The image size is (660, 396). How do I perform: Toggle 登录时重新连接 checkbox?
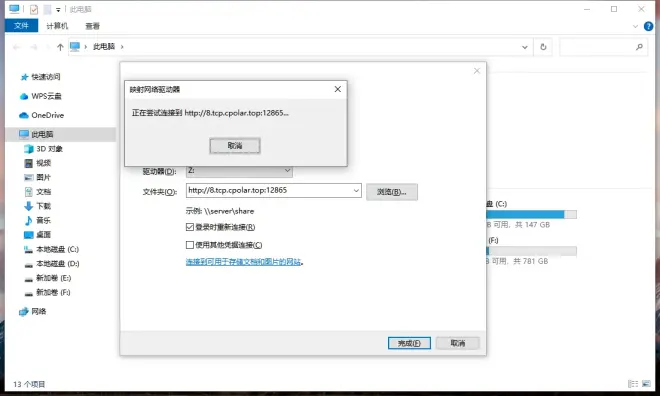click(190, 227)
